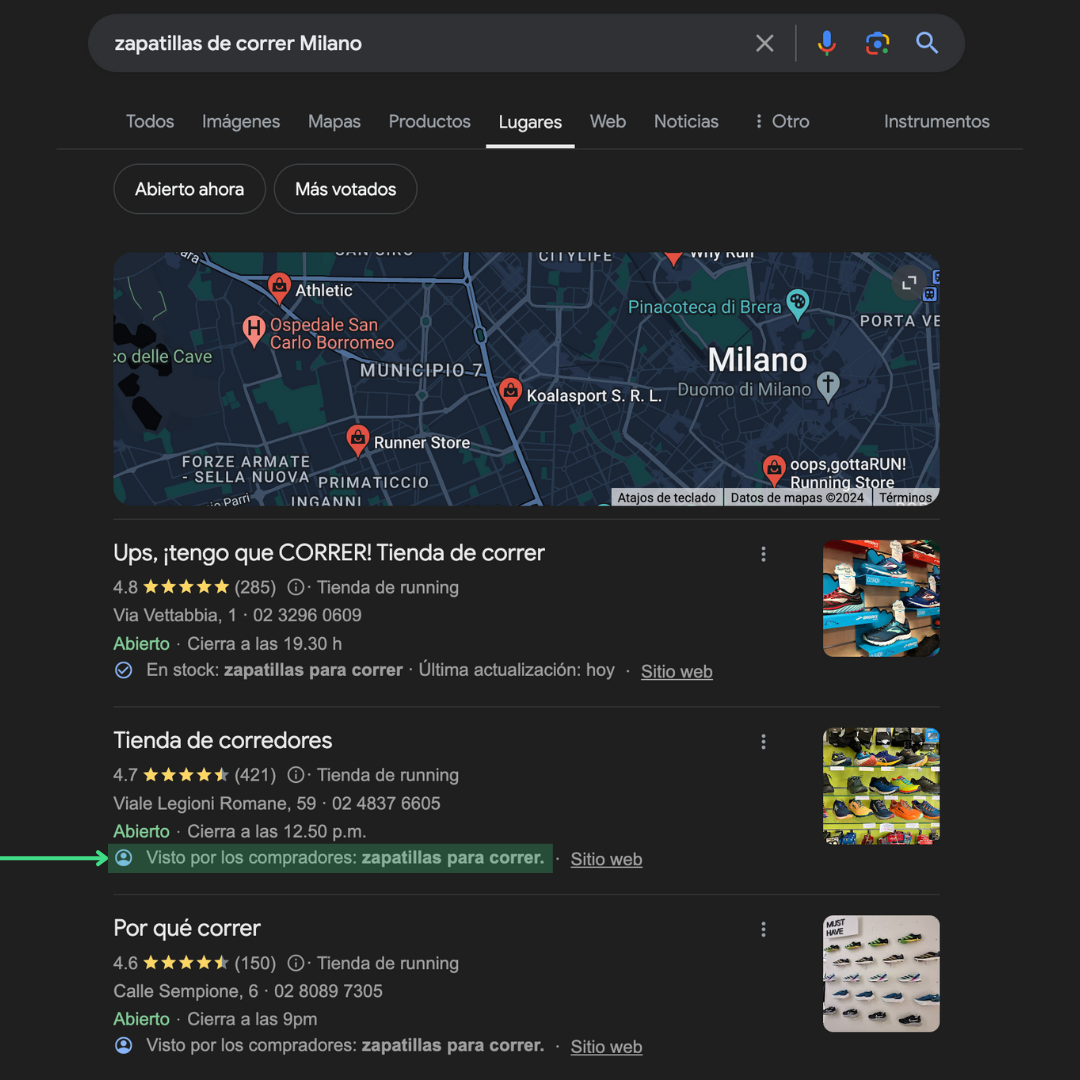Screen dimensions: 1080x1080
Task: Switch to the Web tab
Action: tap(608, 122)
